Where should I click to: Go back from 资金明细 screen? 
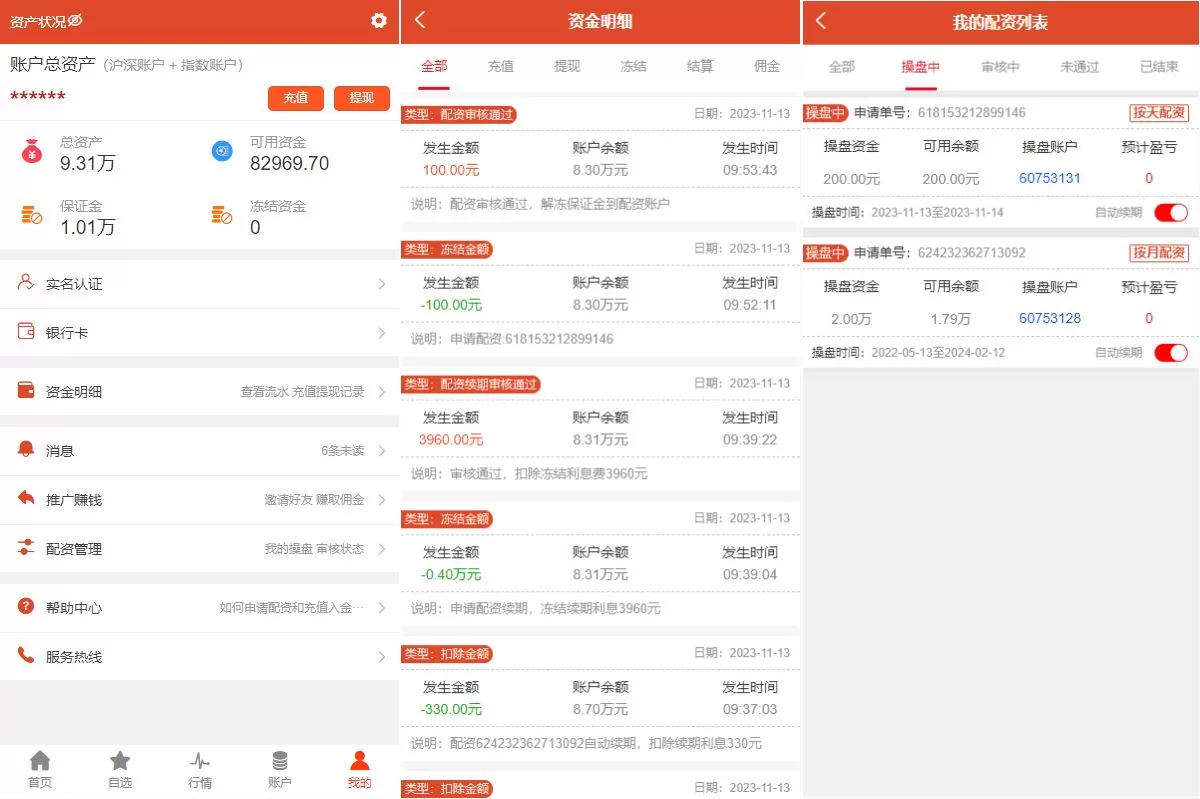[420, 20]
